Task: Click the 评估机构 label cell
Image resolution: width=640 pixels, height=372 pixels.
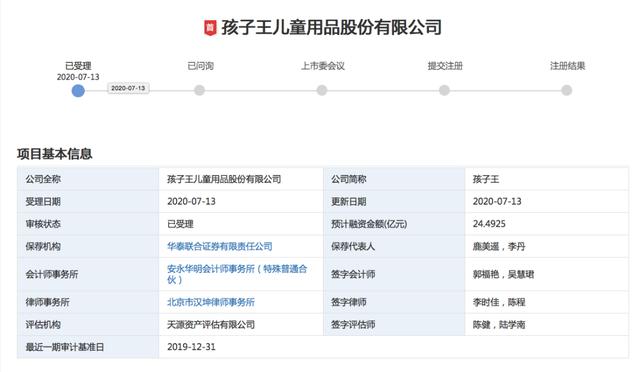Action: click(88, 325)
